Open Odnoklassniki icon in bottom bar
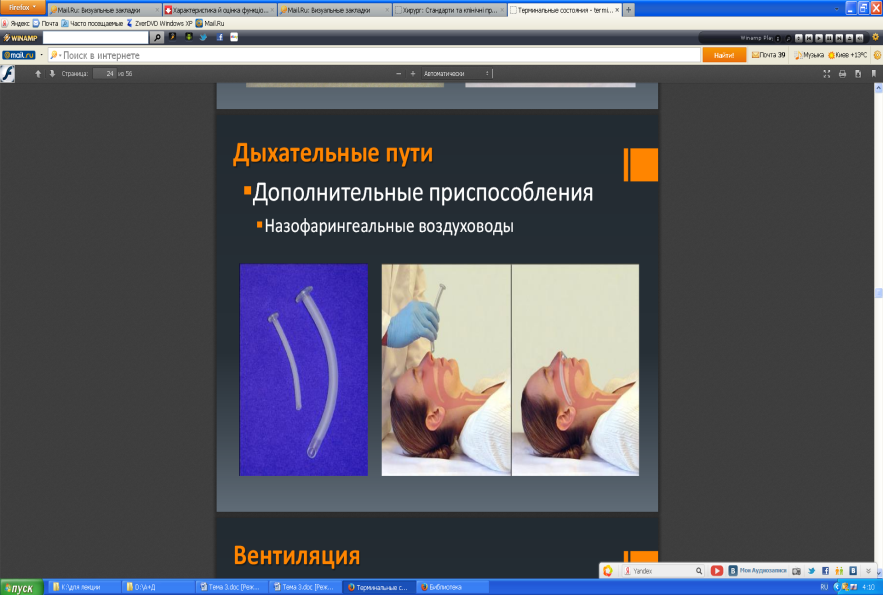This screenshot has height=595, width=883. coord(839,571)
